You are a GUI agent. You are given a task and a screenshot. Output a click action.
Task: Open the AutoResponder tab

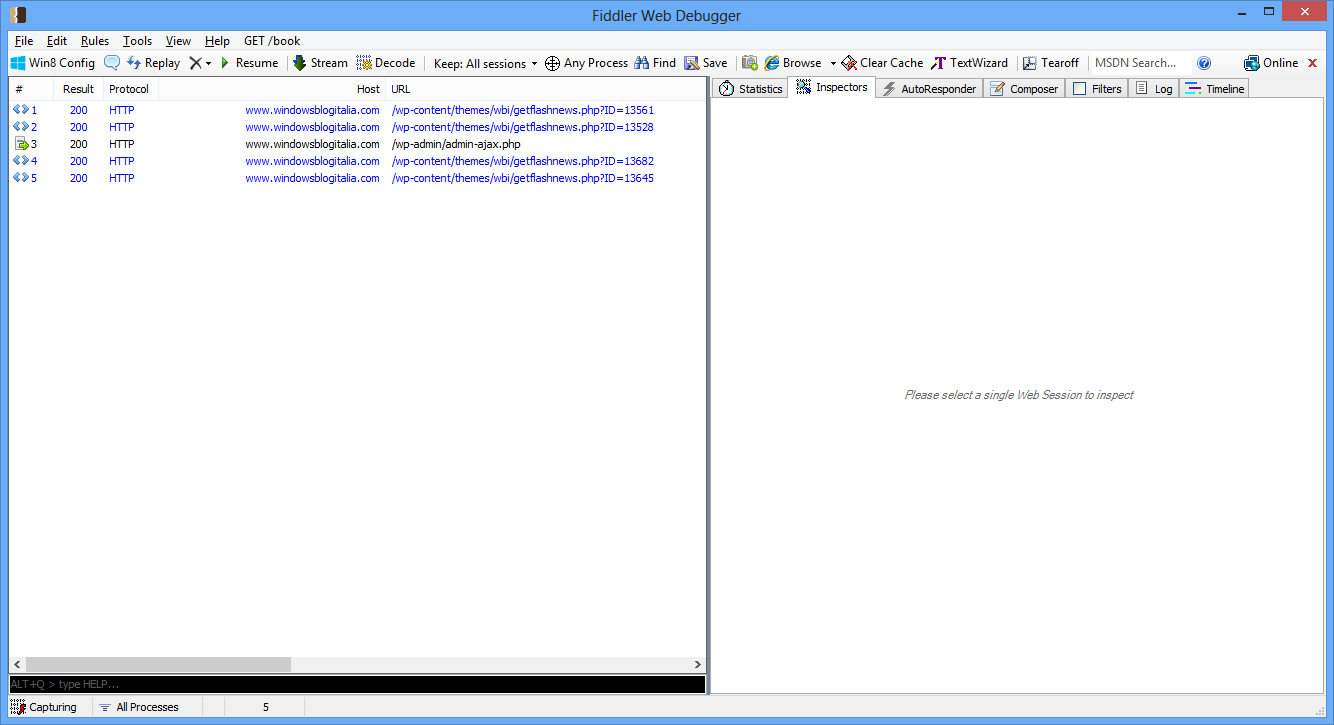pyautogui.click(x=929, y=89)
